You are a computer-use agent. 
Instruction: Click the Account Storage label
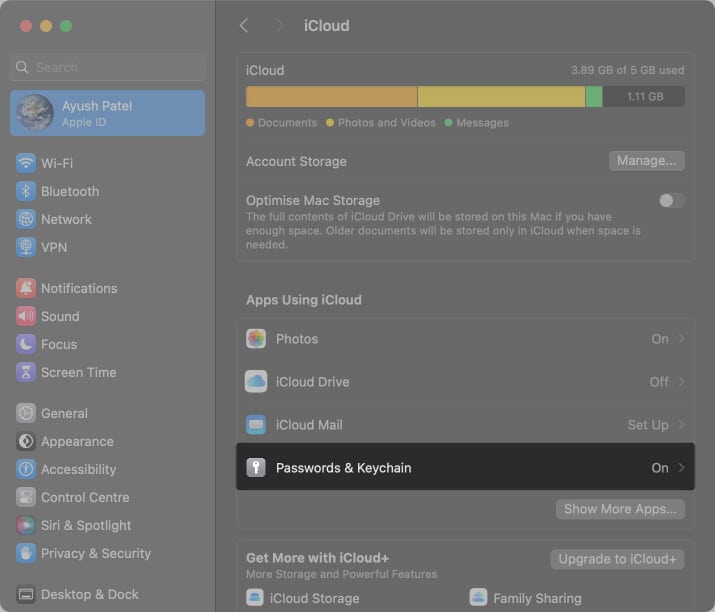296,161
